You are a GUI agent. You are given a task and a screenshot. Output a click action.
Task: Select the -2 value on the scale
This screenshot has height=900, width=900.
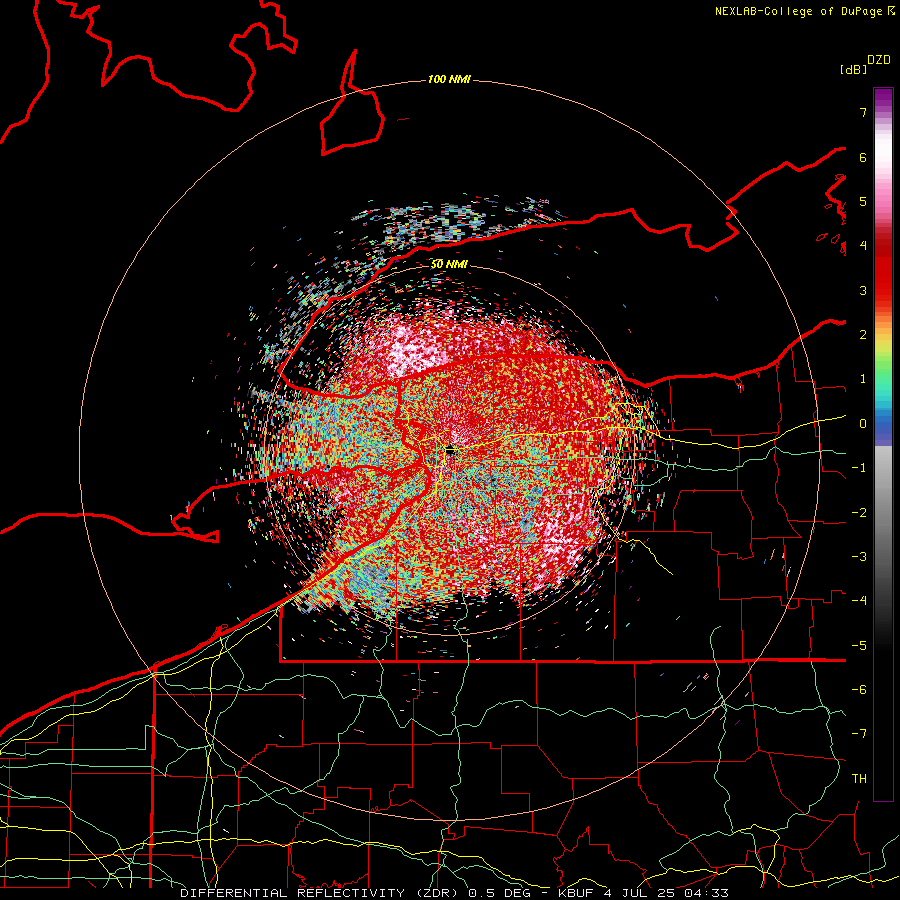pyautogui.click(x=859, y=513)
